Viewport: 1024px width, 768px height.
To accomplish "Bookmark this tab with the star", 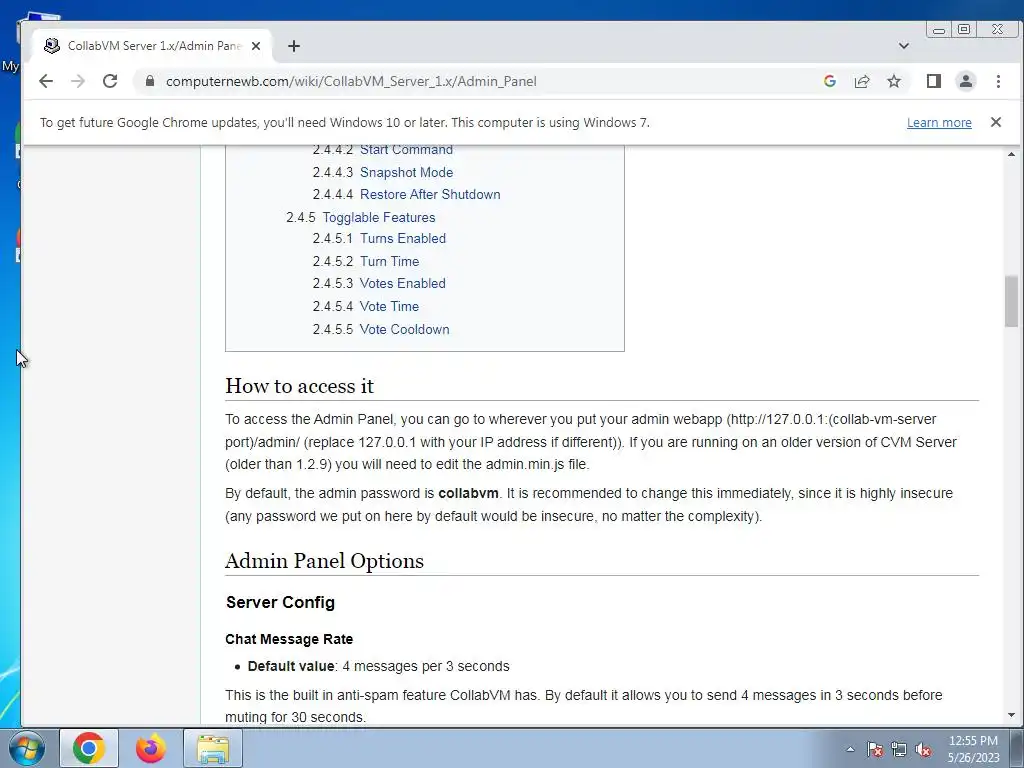I will pos(894,81).
